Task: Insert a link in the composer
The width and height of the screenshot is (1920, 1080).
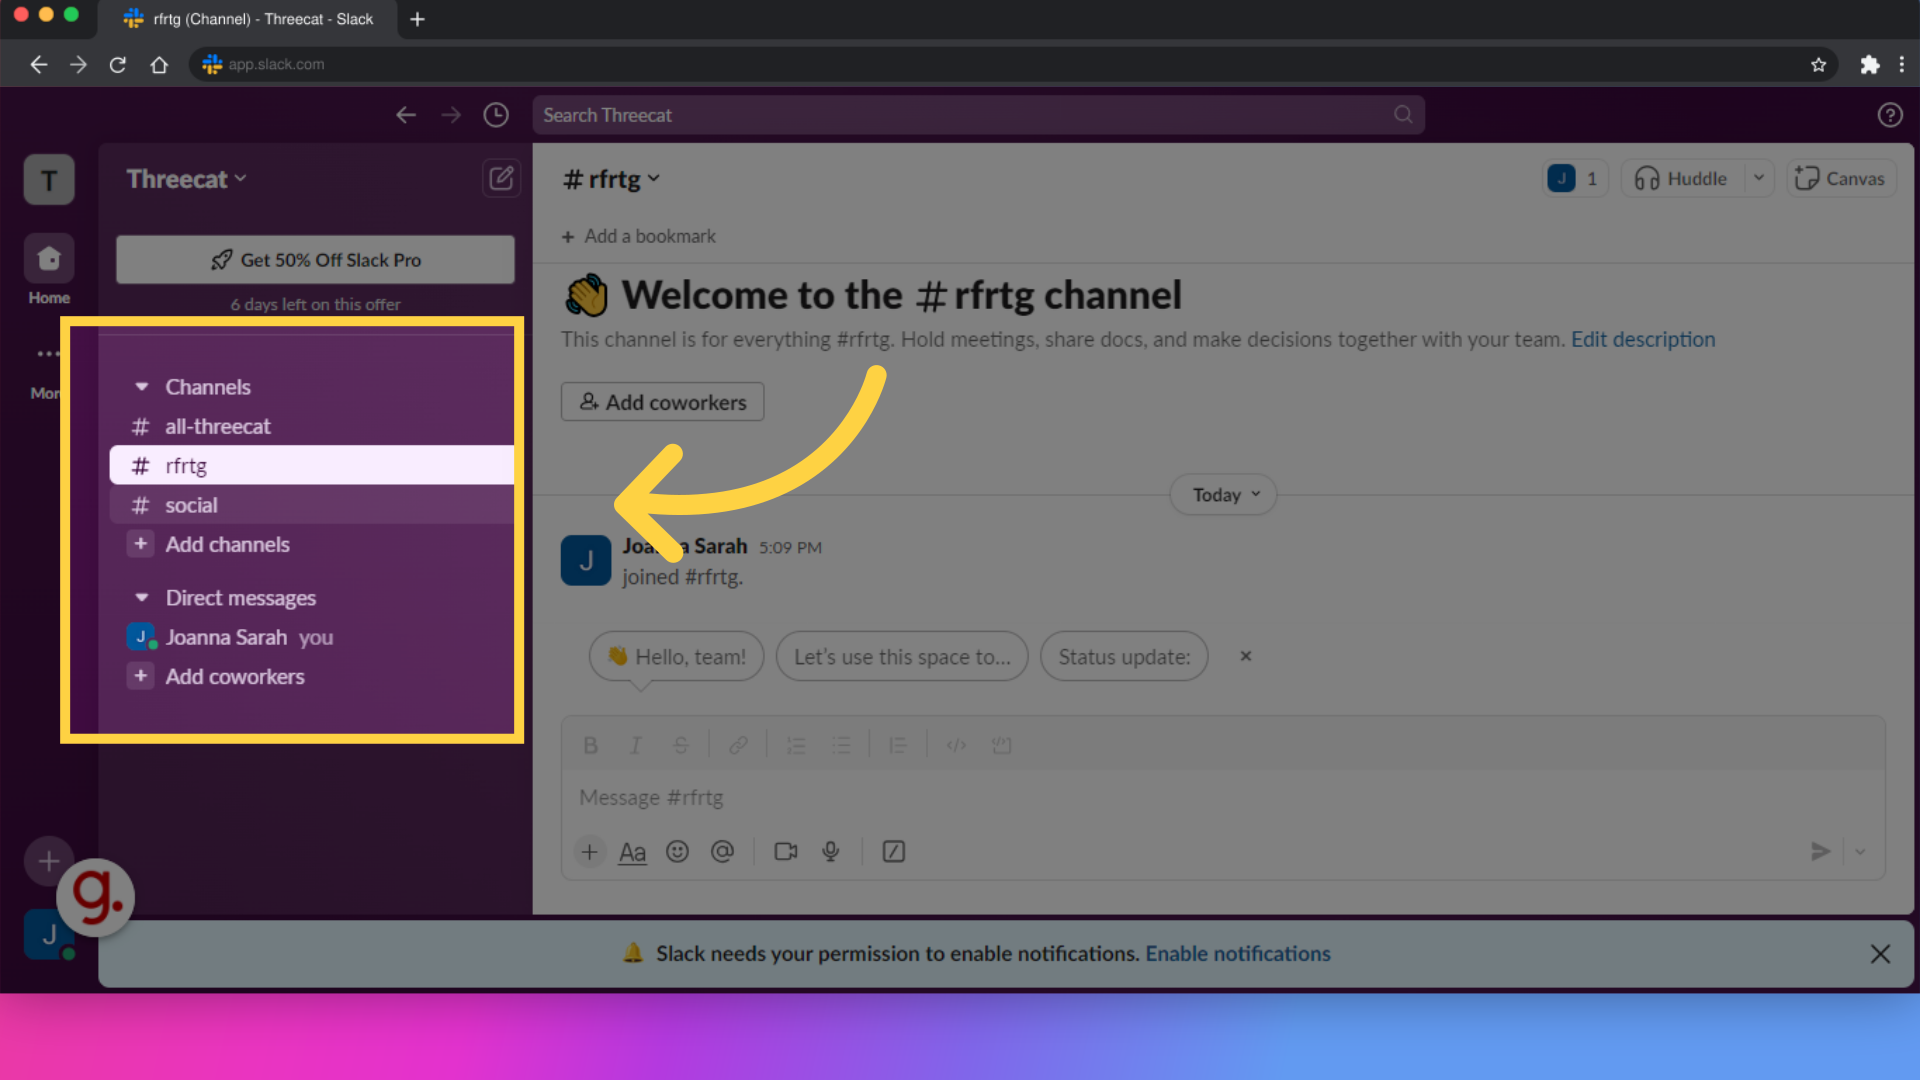Action: coord(738,746)
